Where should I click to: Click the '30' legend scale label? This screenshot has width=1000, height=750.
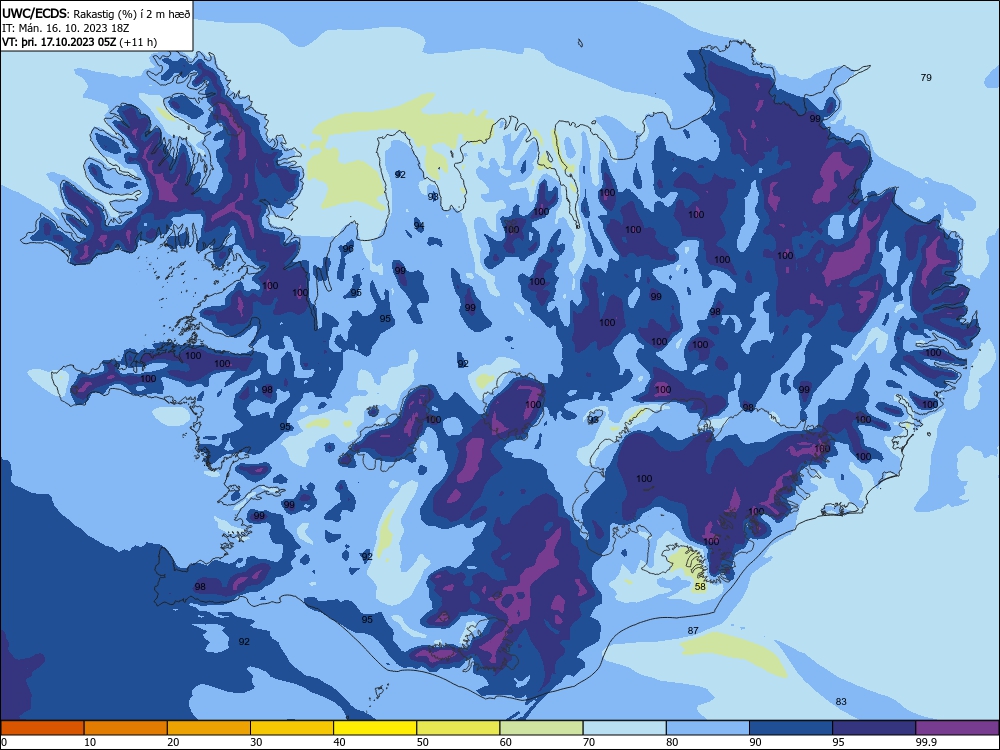(x=256, y=742)
